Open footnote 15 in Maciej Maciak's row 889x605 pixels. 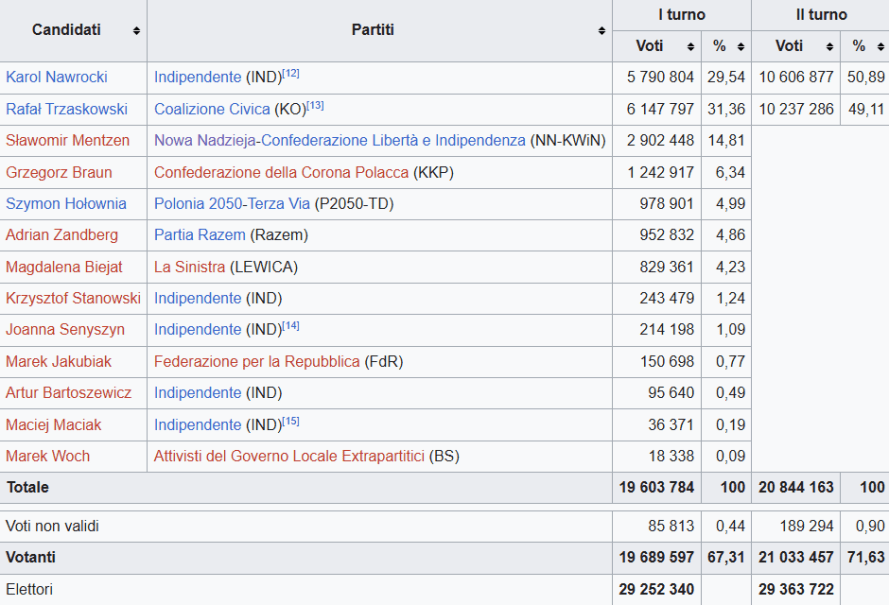pos(291,421)
